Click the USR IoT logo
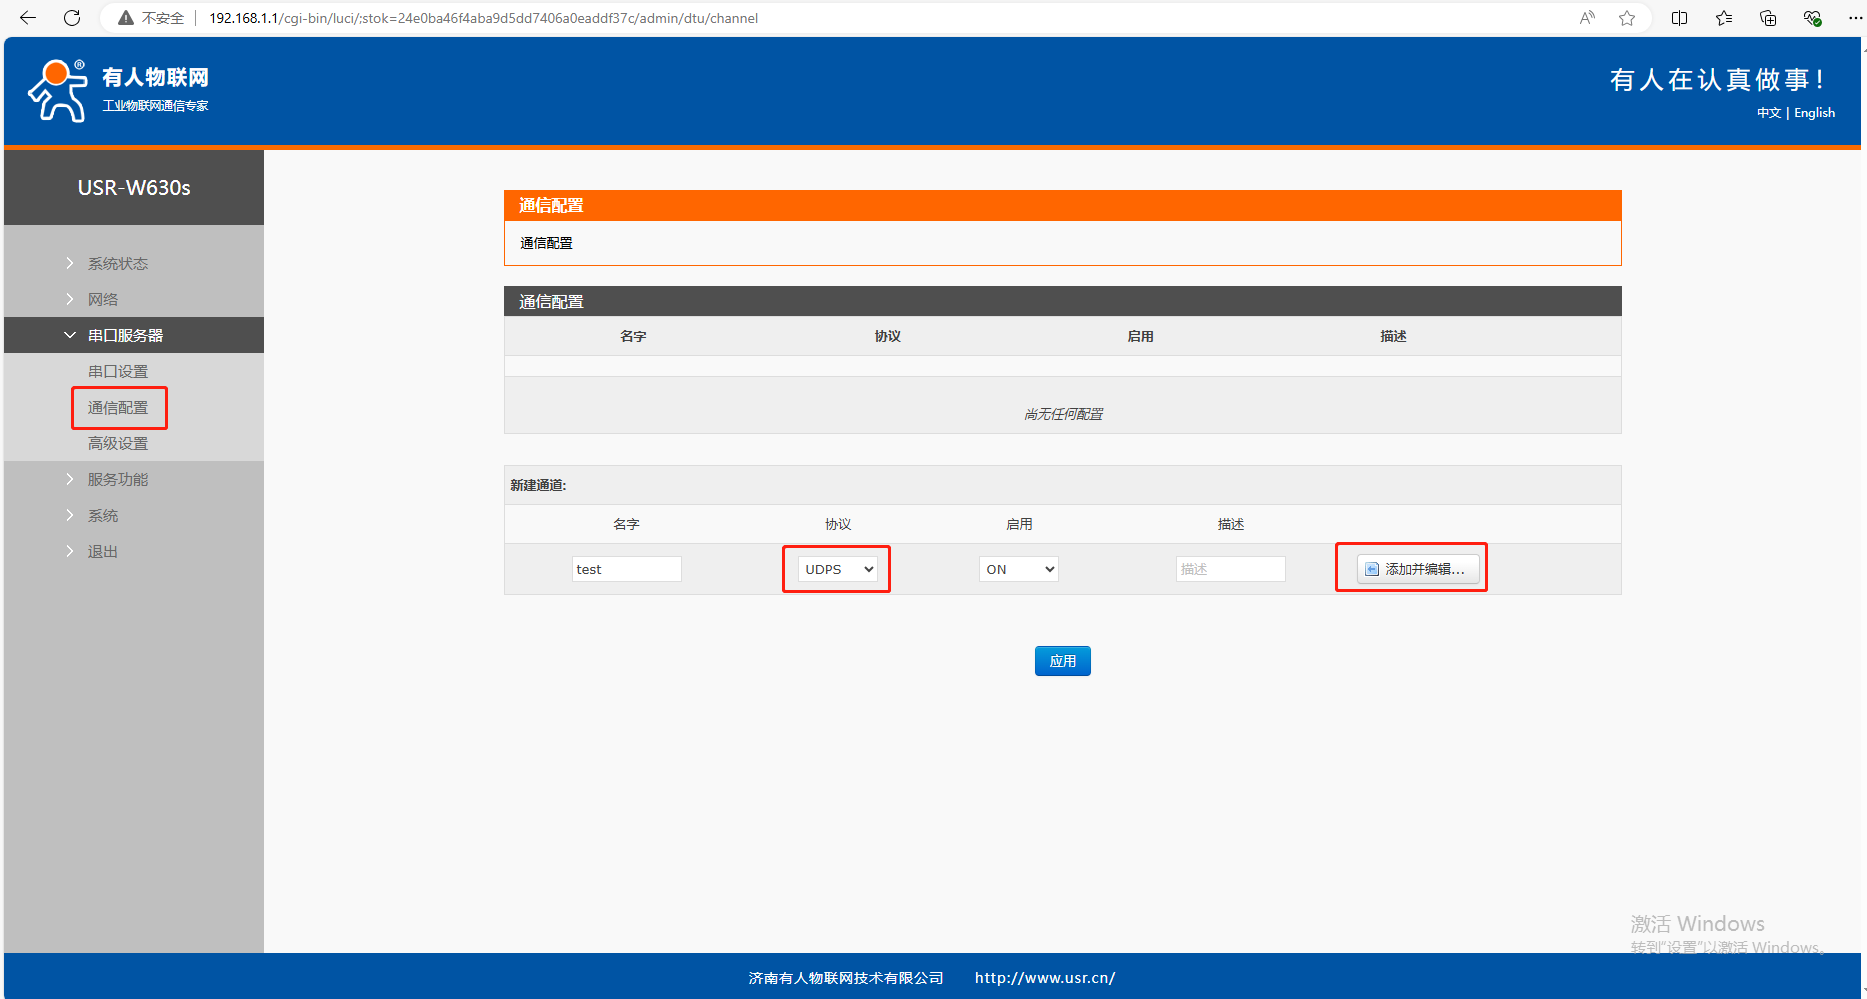The width and height of the screenshot is (1867, 999). click(118, 90)
